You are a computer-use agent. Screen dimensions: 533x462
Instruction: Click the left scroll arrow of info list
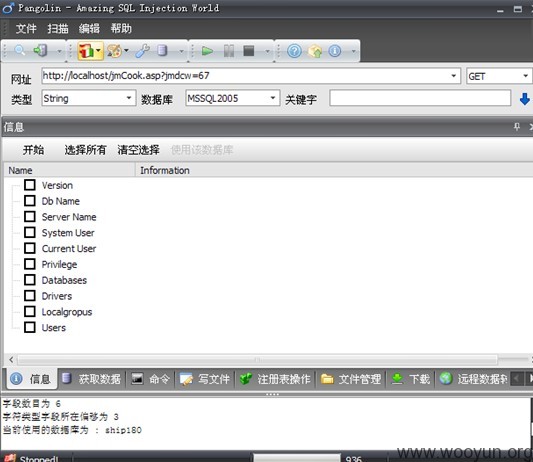(x=11, y=359)
